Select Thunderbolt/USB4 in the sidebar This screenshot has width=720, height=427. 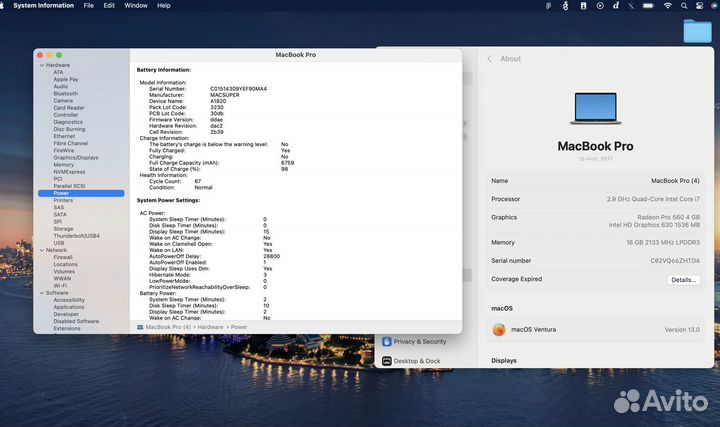(x=77, y=236)
